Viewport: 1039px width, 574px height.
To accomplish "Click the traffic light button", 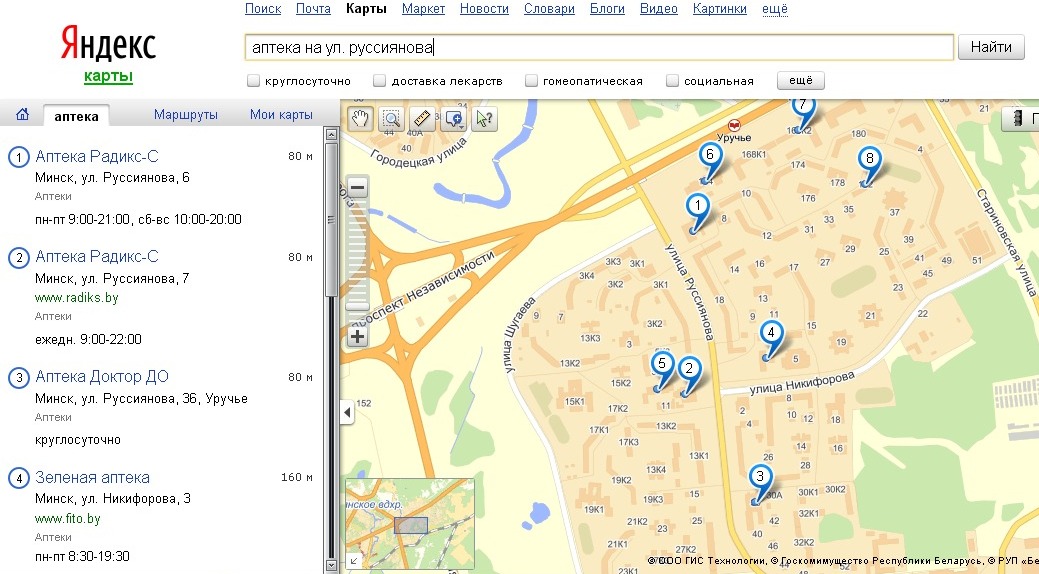I will pyautogui.click(x=1020, y=119).
